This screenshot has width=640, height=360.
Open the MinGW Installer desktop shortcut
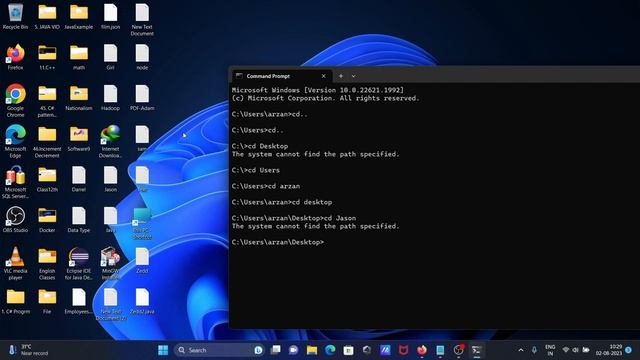click(110, 263)
